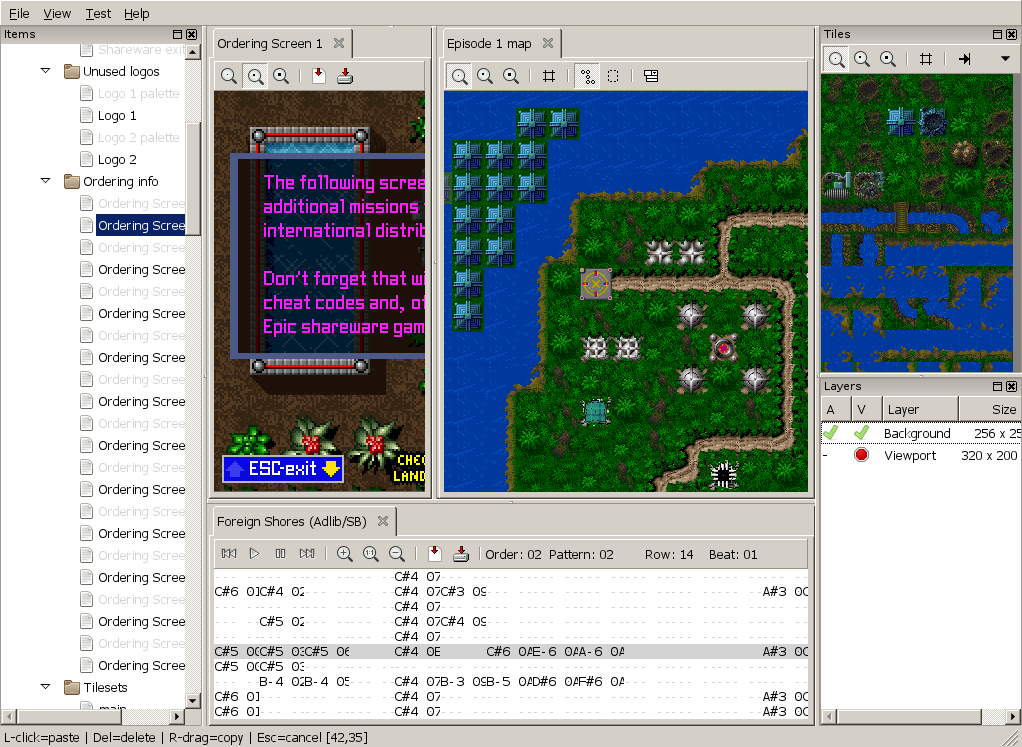Collapse the Unused logos folder

(46, 70)
